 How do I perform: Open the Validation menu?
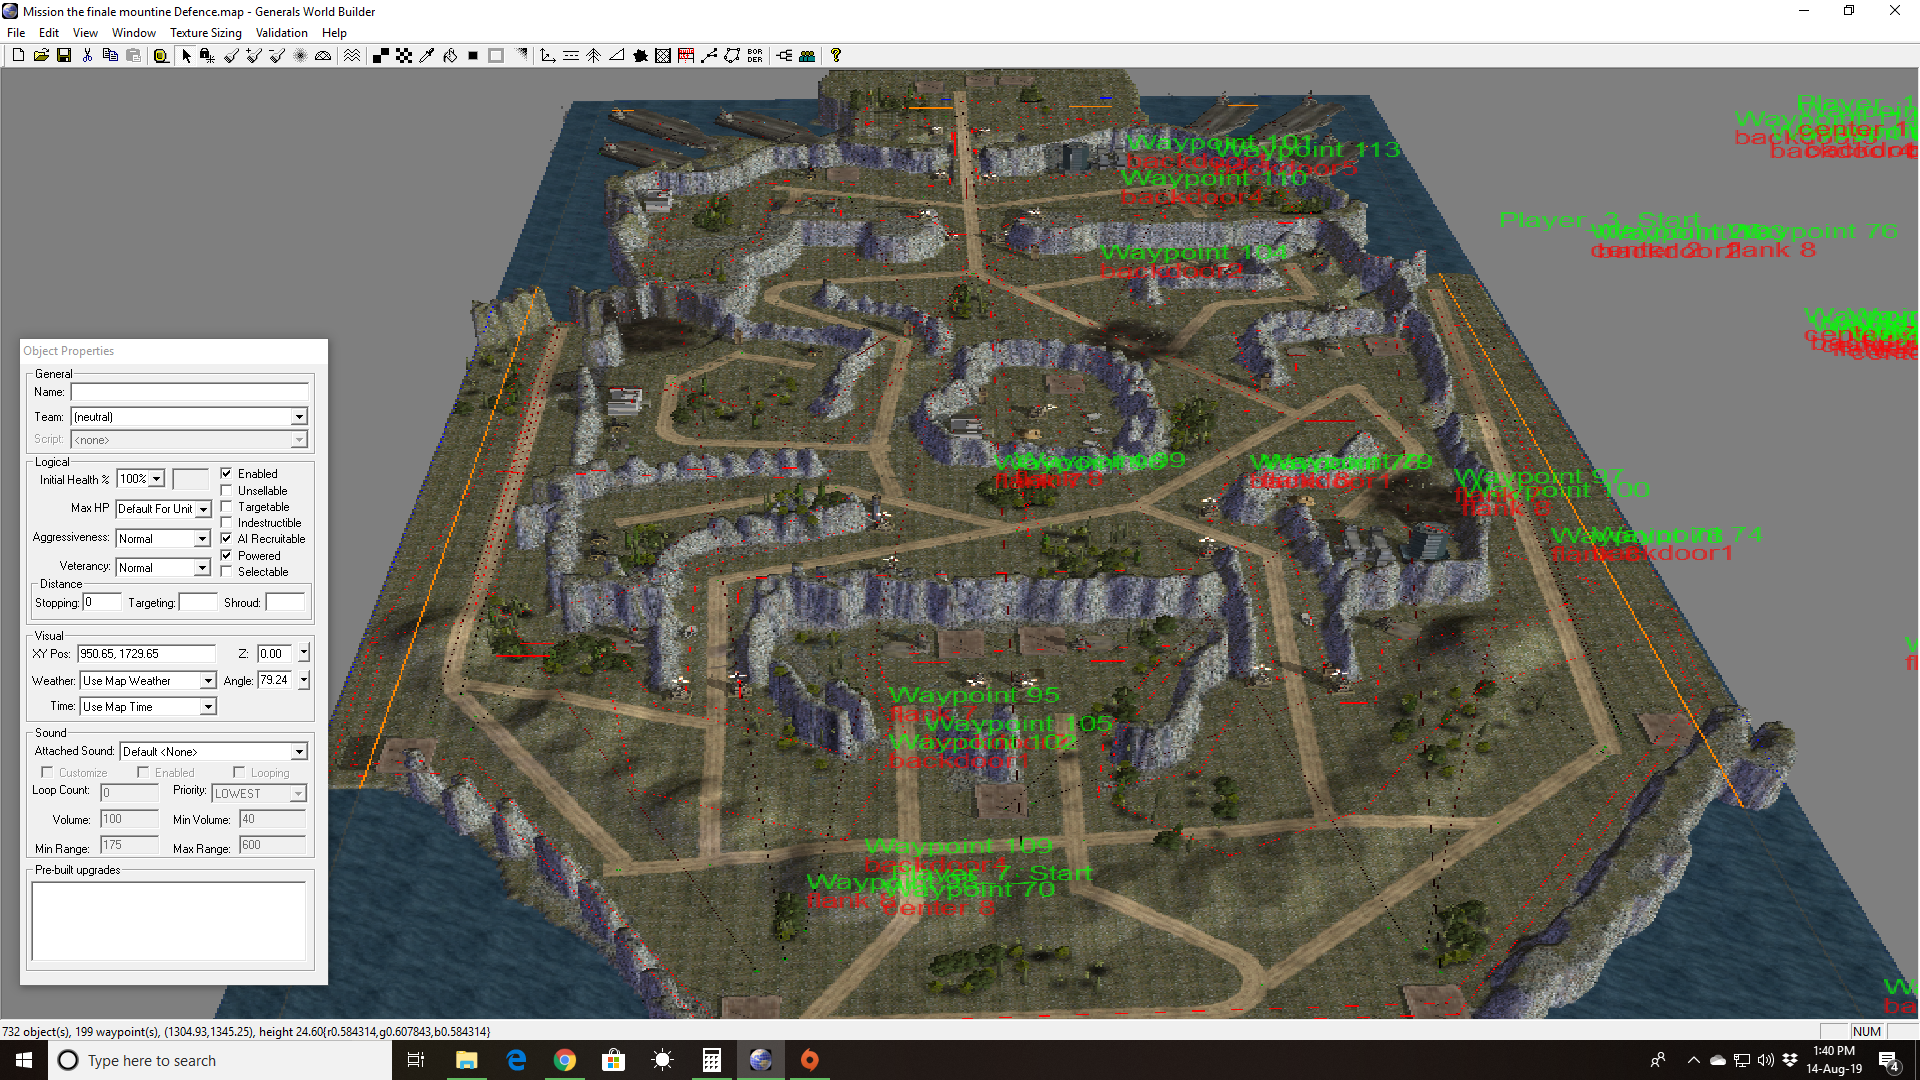tap(281, 33)
